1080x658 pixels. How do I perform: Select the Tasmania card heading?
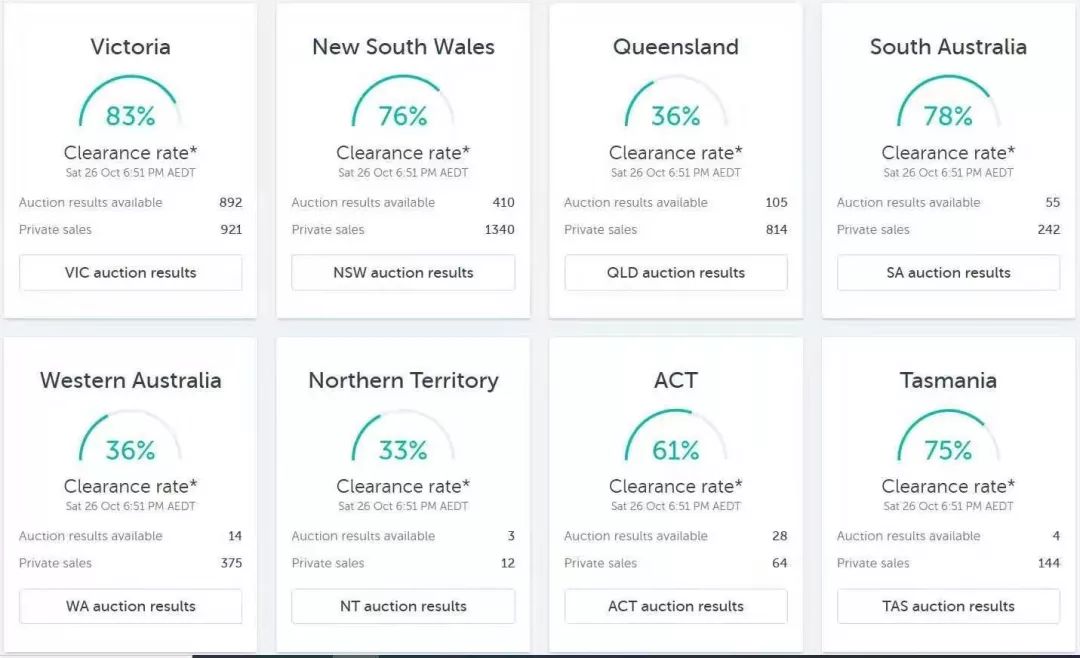click(x=948, y=380)
